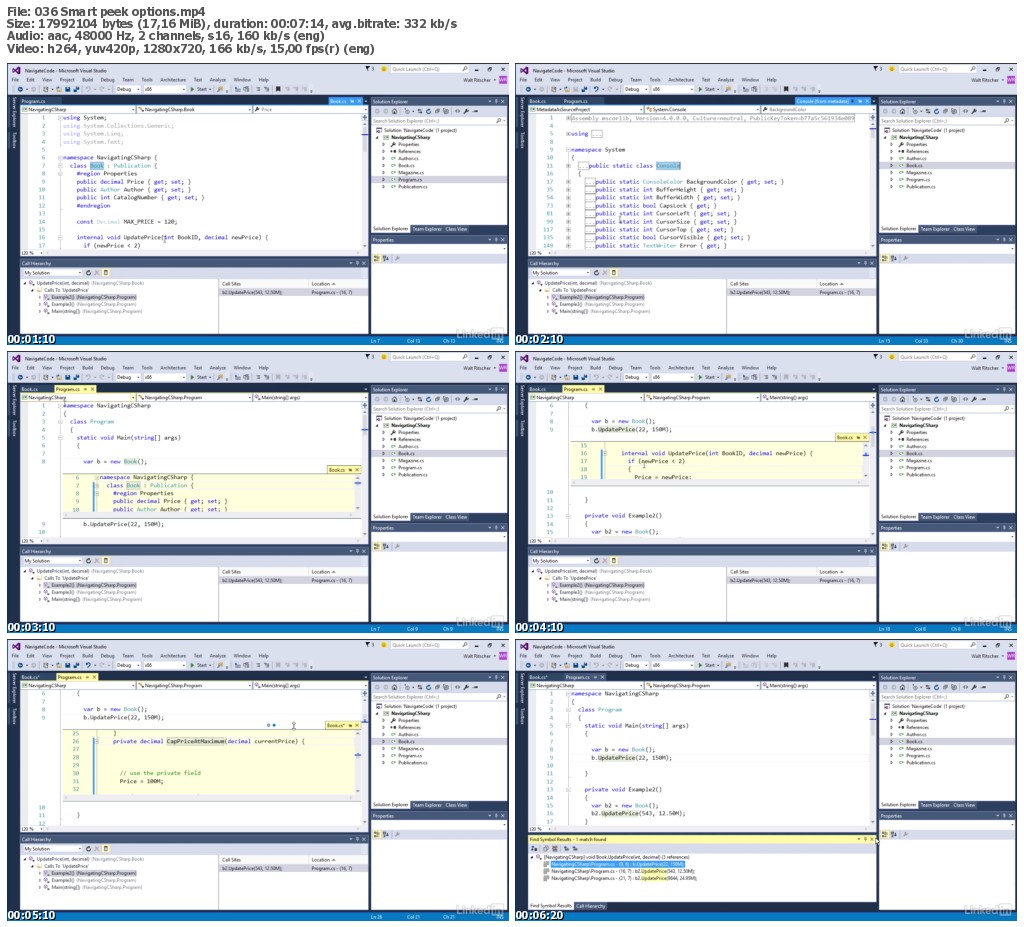Viewport: 1024px width, 927px height.
Task: Click the Remove Root X icon in the 00:05:10 Call Hierarchy
Action: pyautogui.click(x=97, y=849)
